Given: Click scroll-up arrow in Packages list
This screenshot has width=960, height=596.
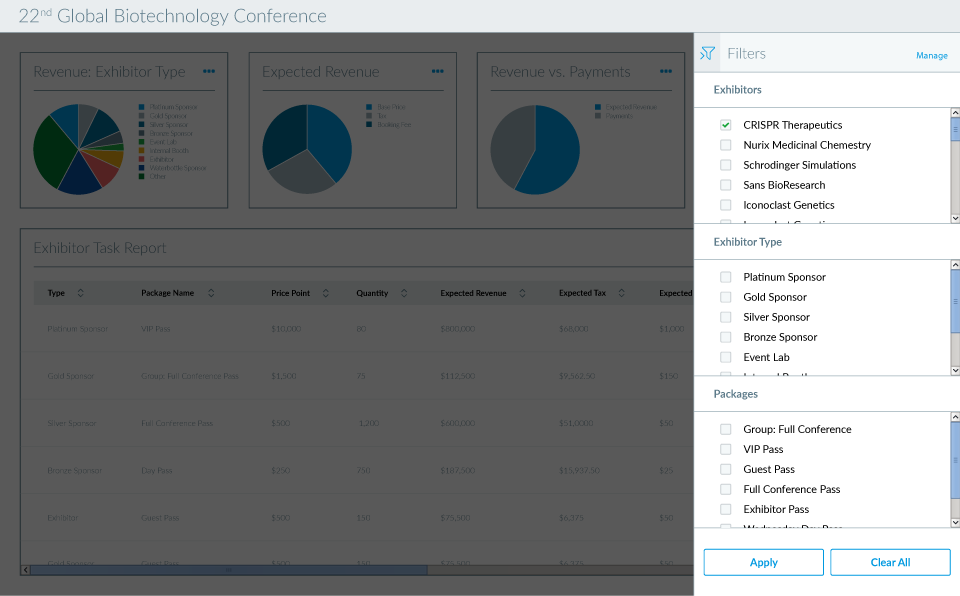Looking at the screenshot, I should click(x=955, y=417).
